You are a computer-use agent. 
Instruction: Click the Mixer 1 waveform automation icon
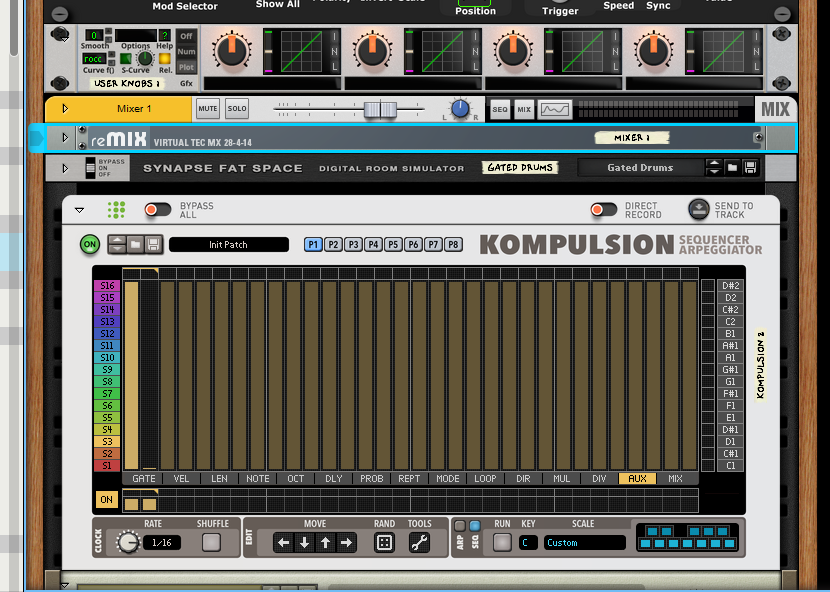pos(555,110)
